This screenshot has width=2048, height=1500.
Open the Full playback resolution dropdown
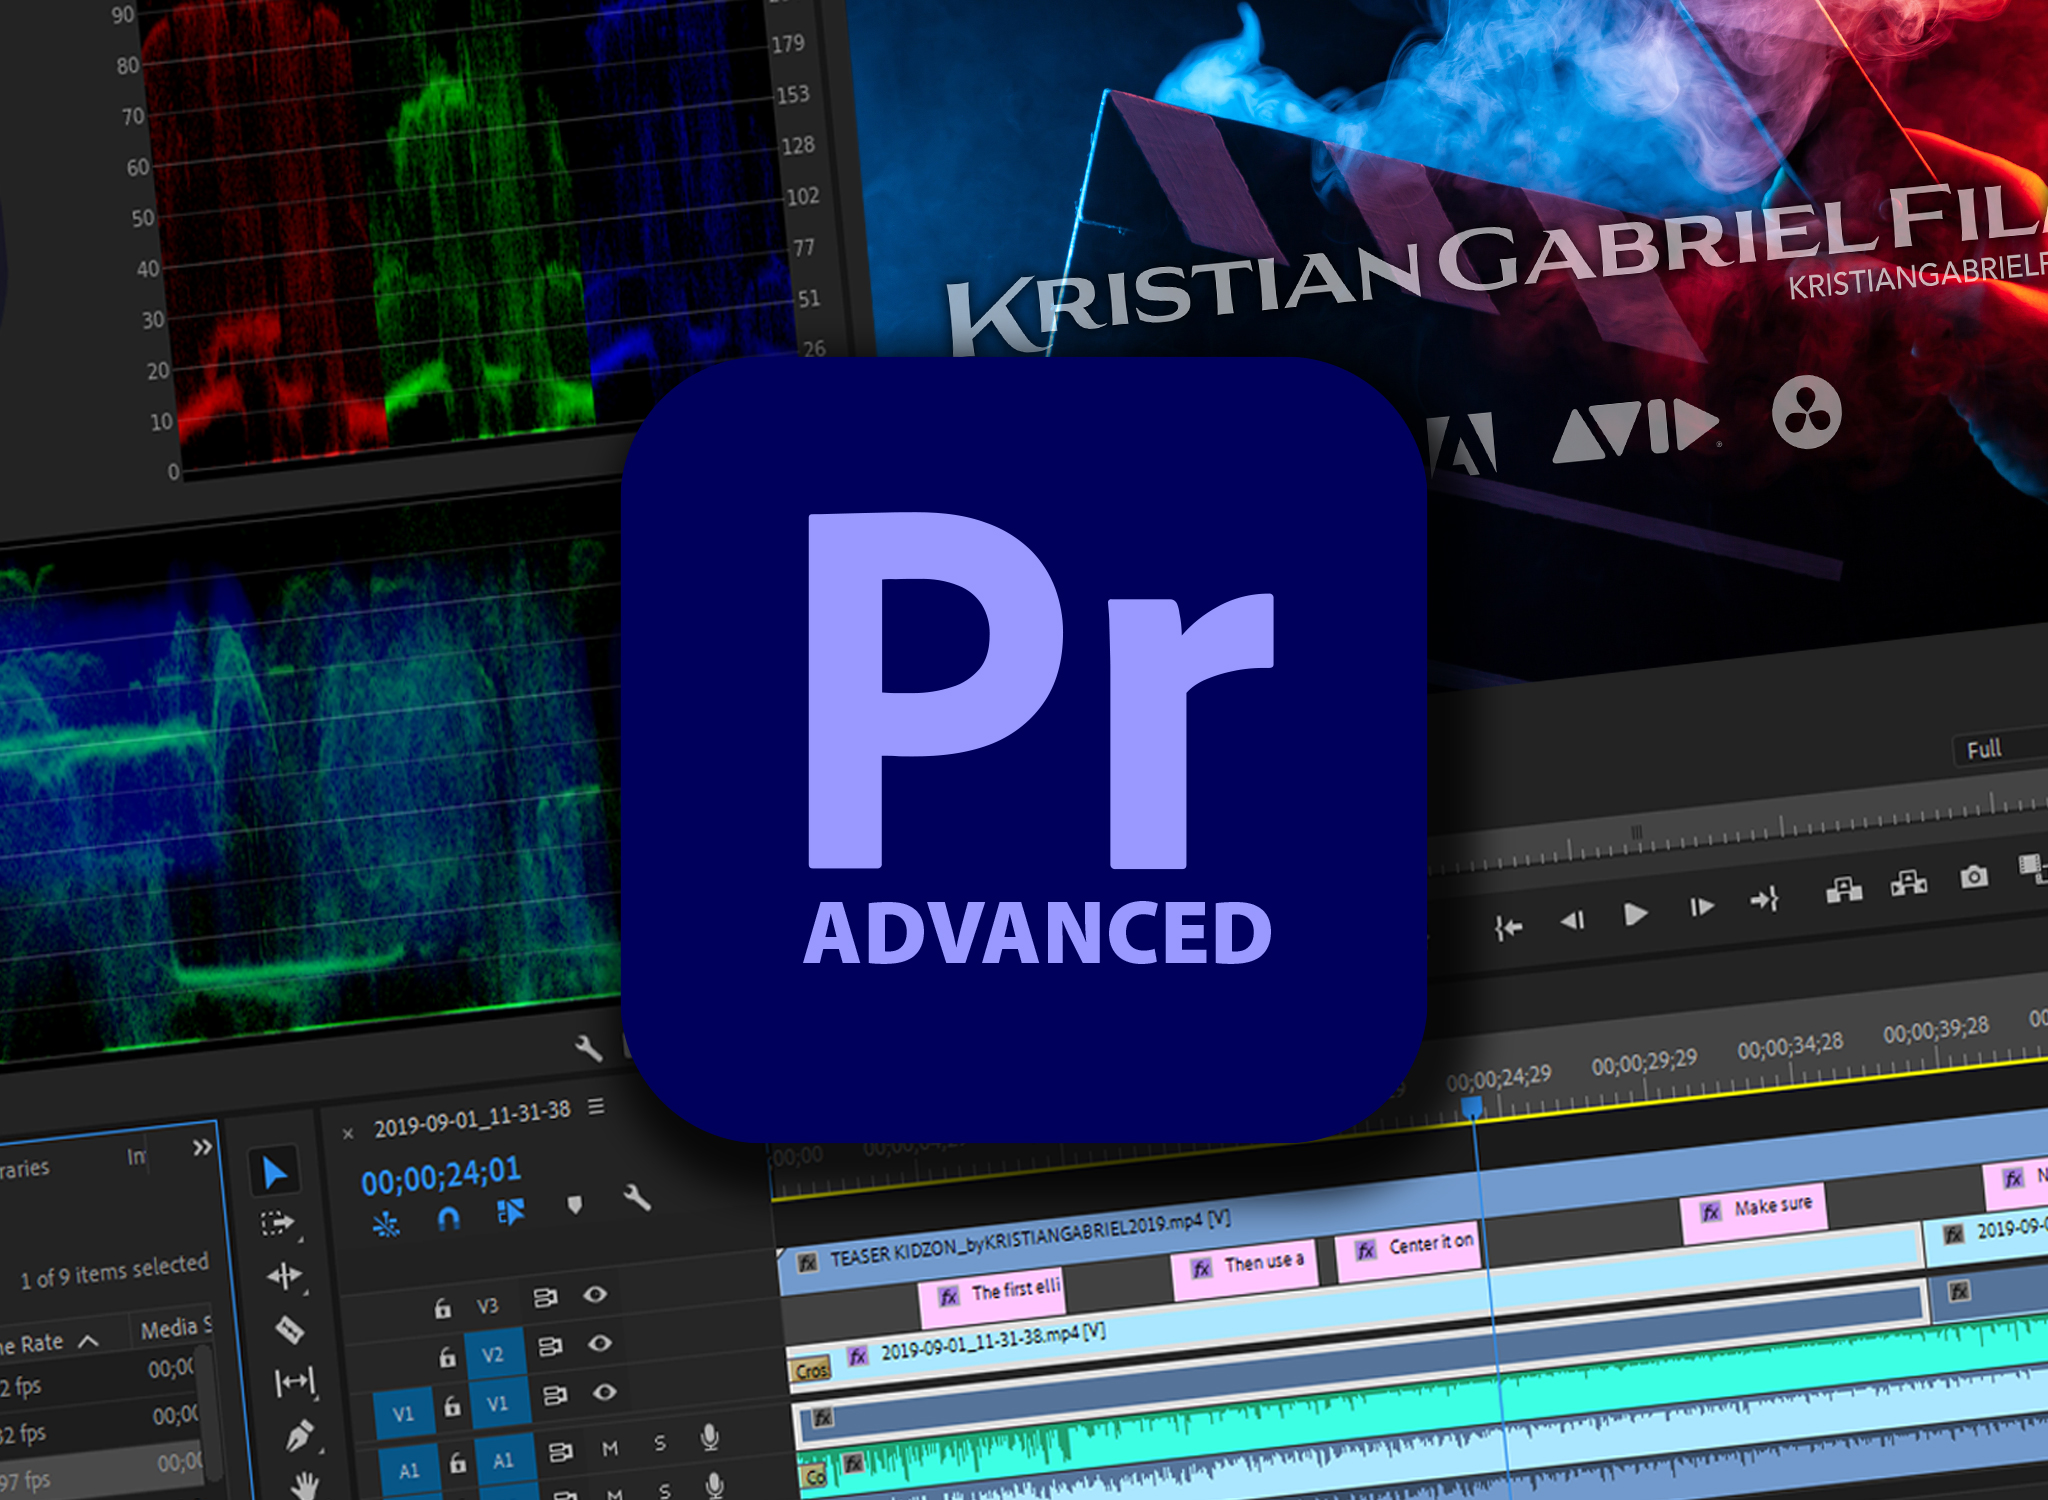(x=2000, y=748)
